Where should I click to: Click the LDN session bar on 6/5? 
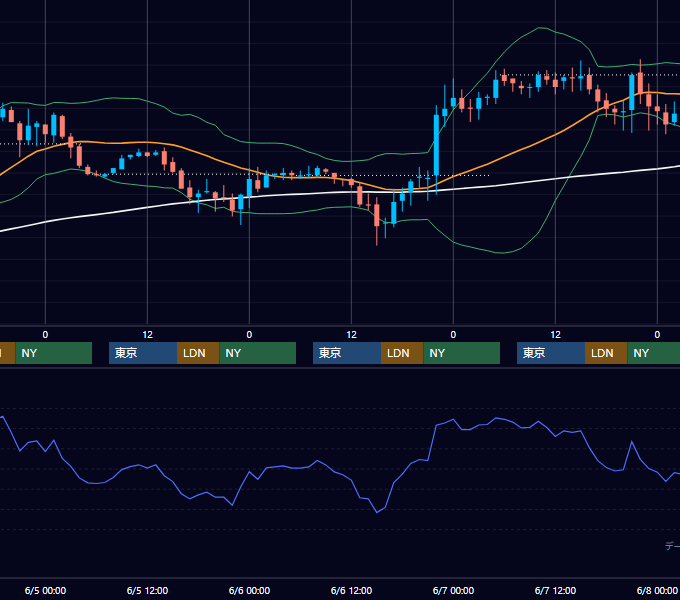click(198, 353)
